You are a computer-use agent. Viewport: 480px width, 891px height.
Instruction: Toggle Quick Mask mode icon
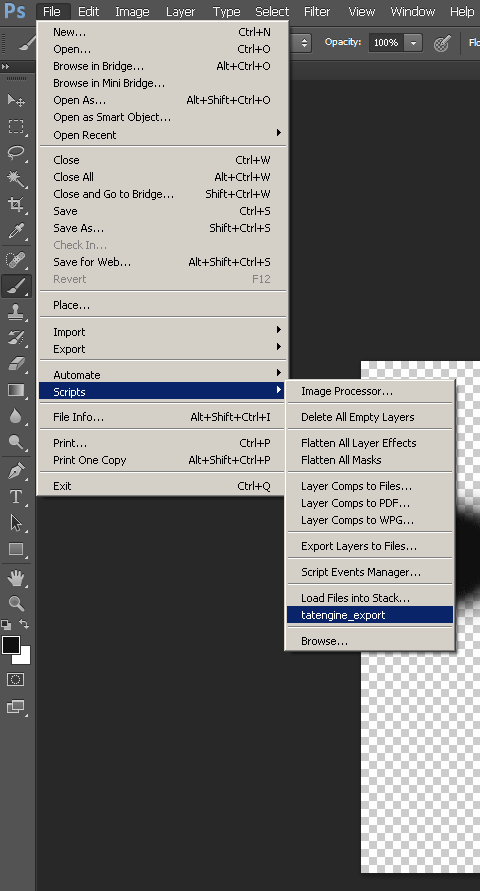[15, 680]
